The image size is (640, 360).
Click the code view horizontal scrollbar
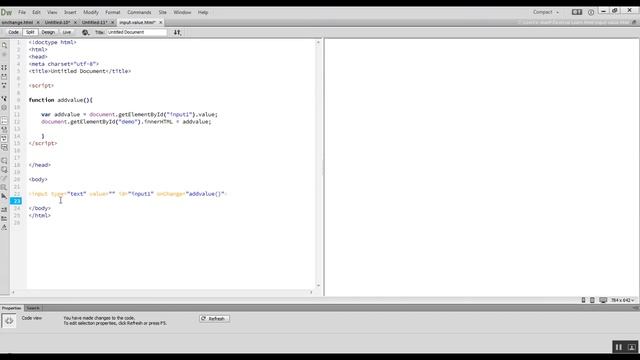click(x=162, y=292)
